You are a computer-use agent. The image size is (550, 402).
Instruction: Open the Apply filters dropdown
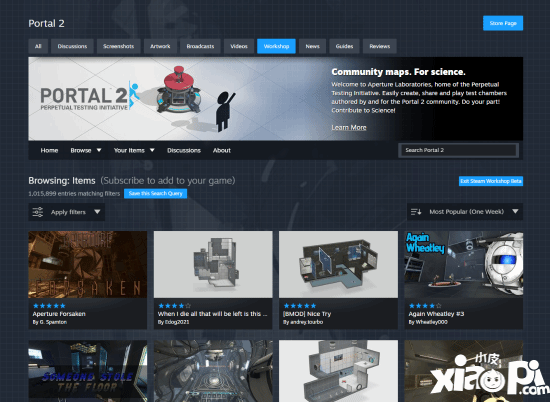tap(67, 212)
